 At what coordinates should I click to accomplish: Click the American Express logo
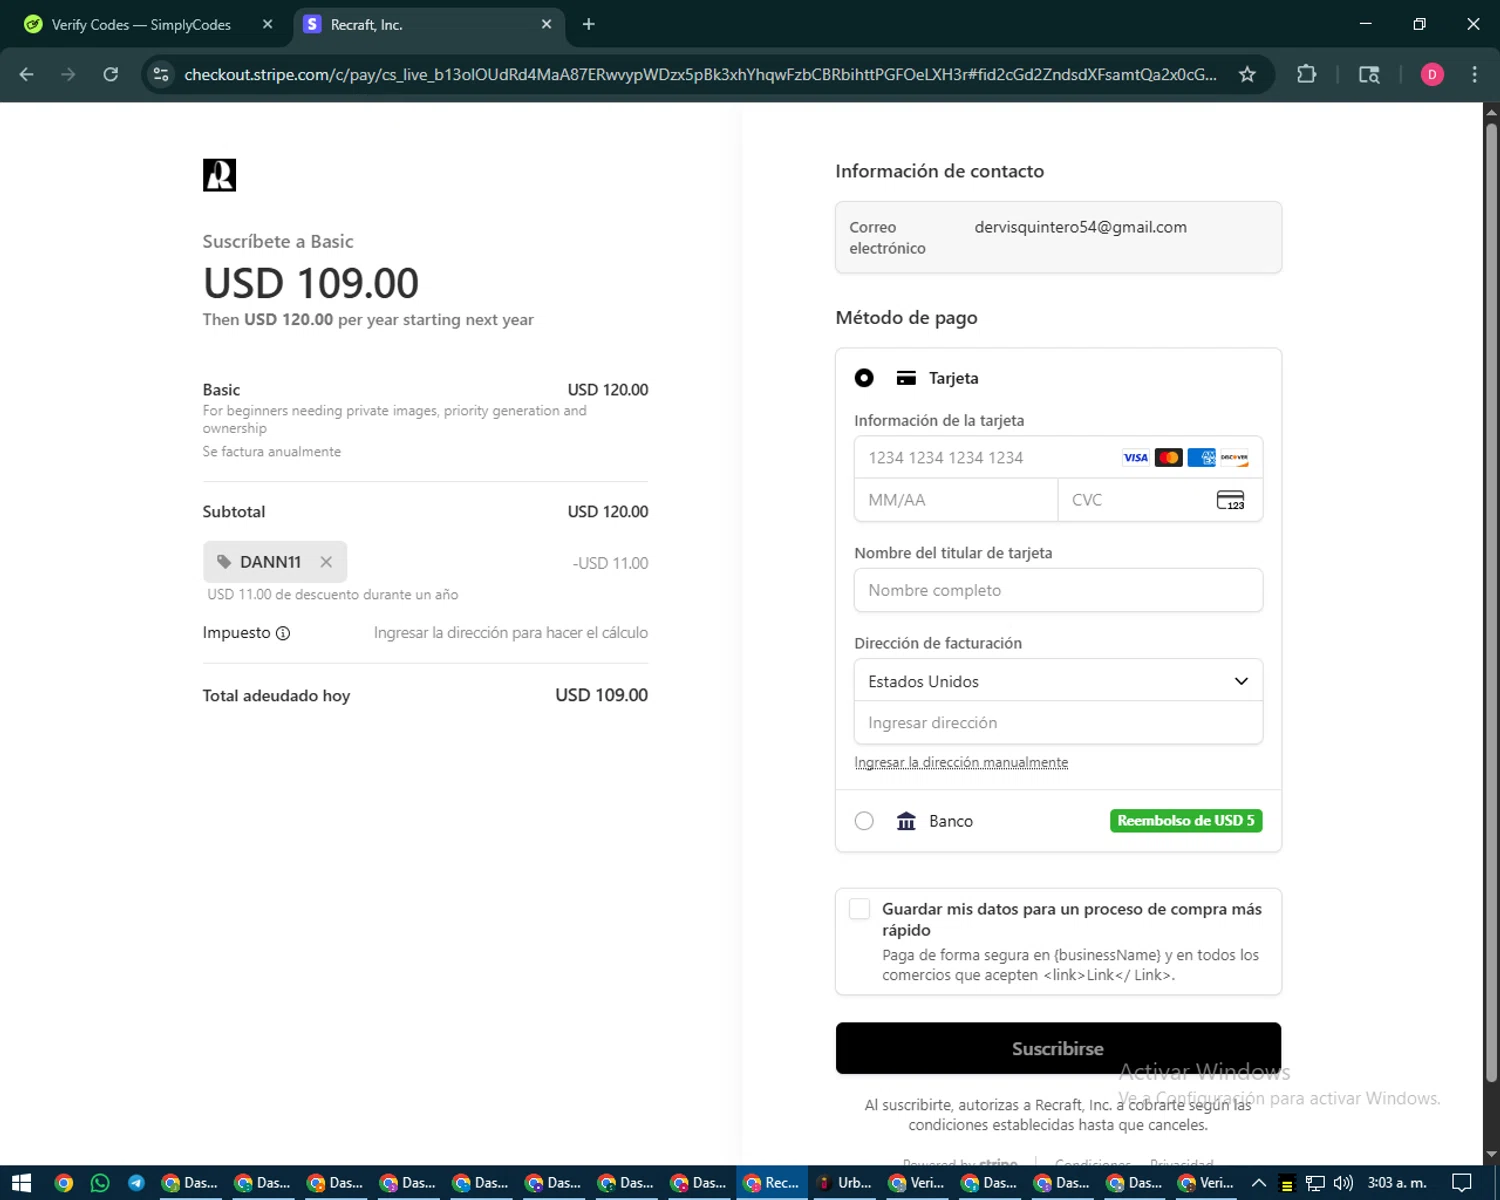click(x=1202, y=458)
